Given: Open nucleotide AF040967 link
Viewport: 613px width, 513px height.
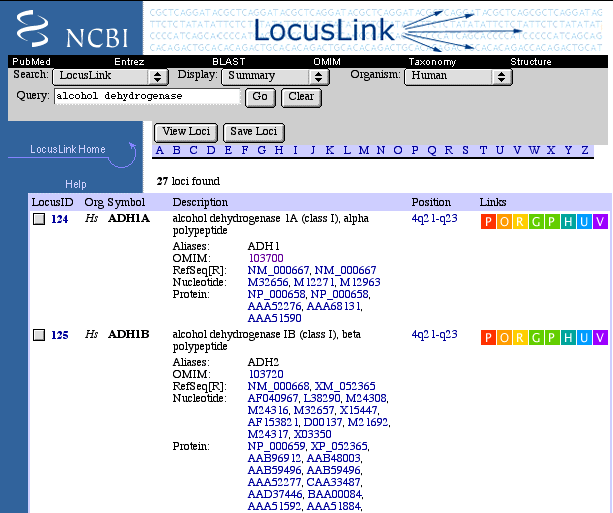Looking at the screenshot, I should 273,398.
